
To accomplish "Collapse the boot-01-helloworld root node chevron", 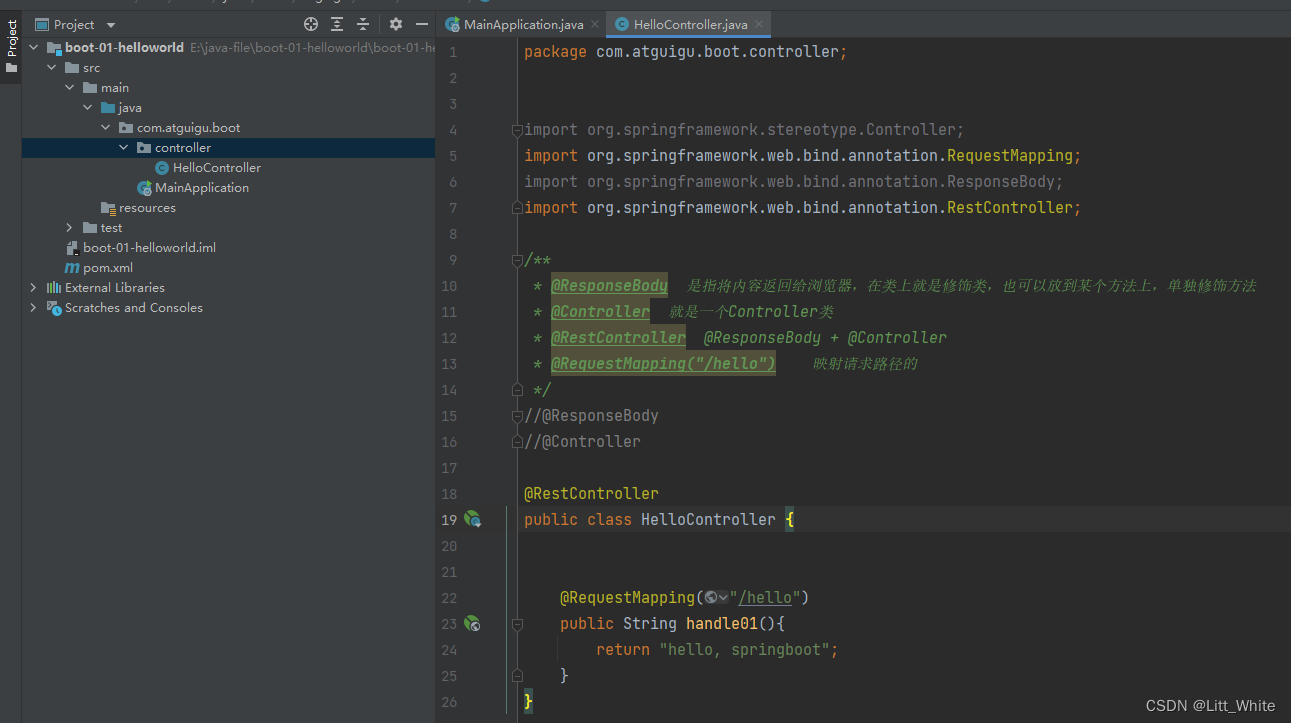I will tap(34, 47).
